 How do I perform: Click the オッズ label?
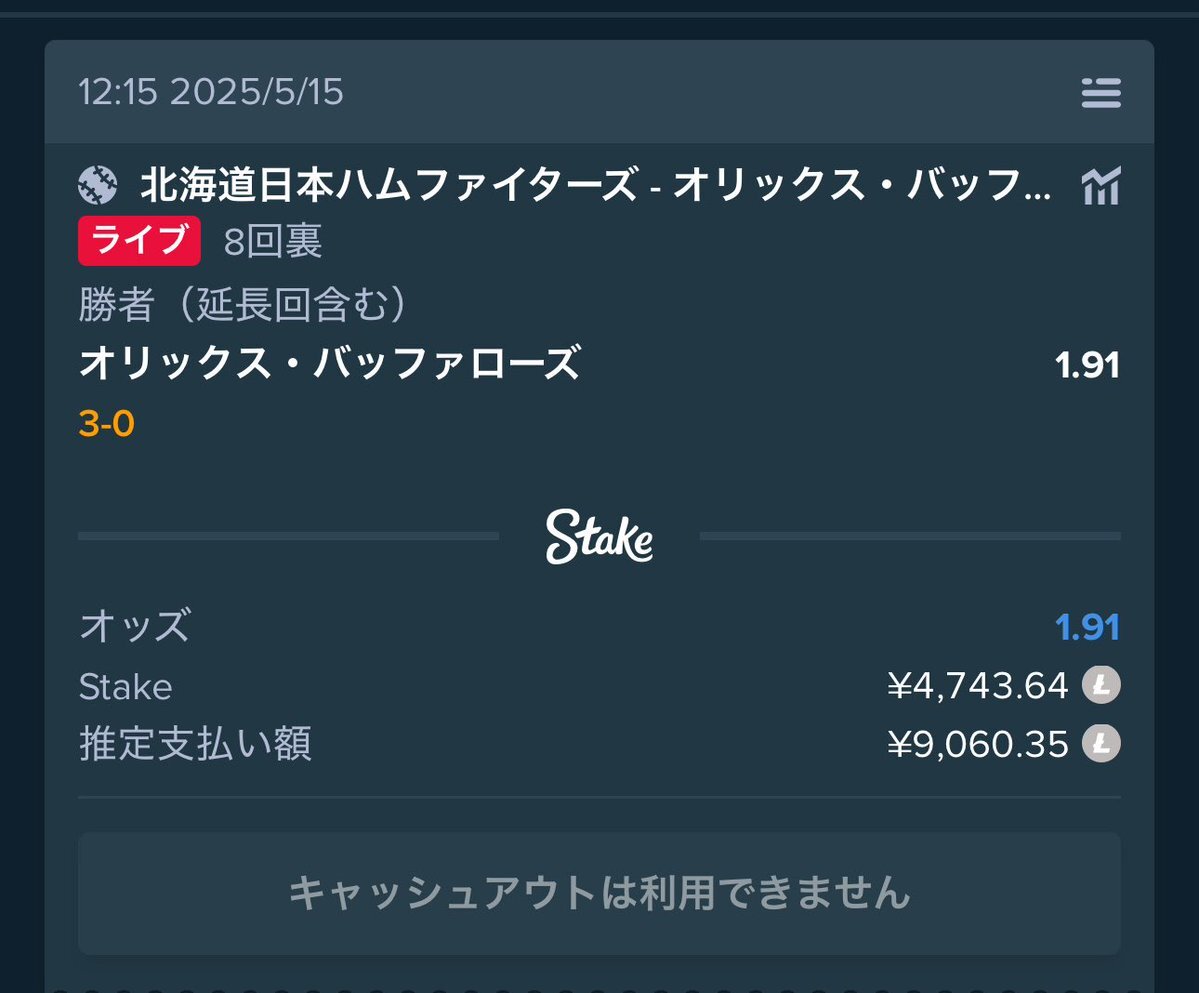tap(135, 625)
